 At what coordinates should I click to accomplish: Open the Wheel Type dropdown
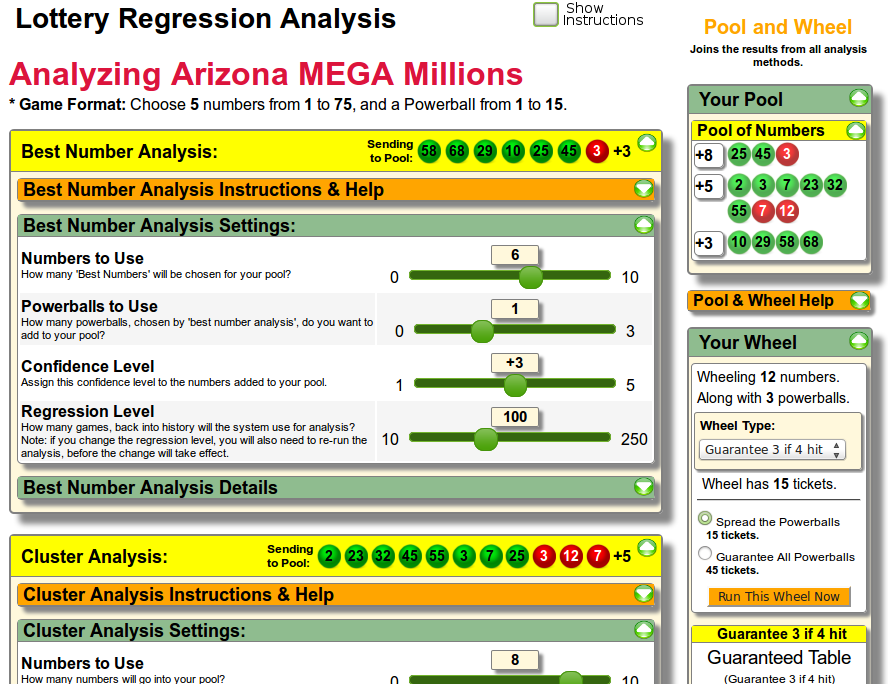(x=772, y=450)
